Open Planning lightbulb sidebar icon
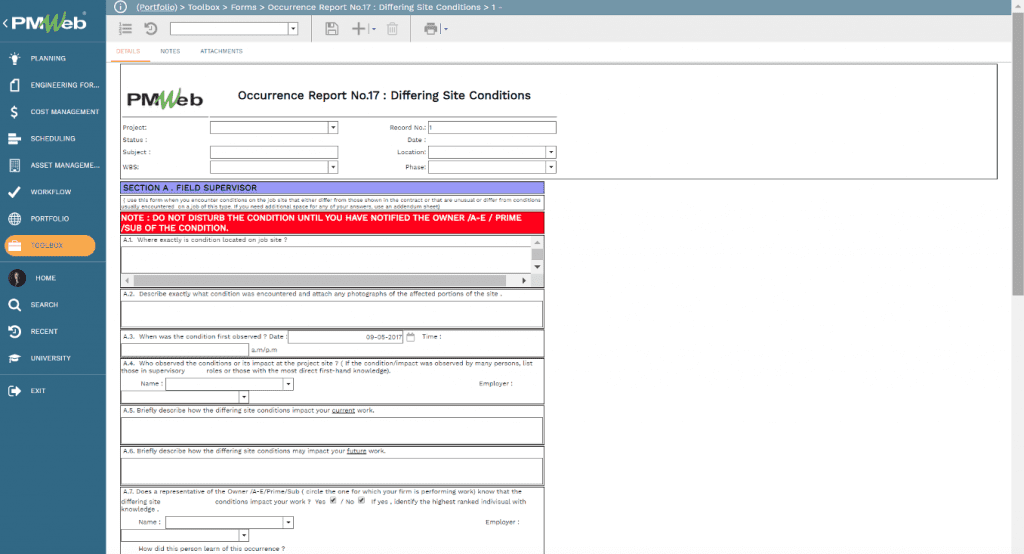1024x554 pixels. [14, 58]
